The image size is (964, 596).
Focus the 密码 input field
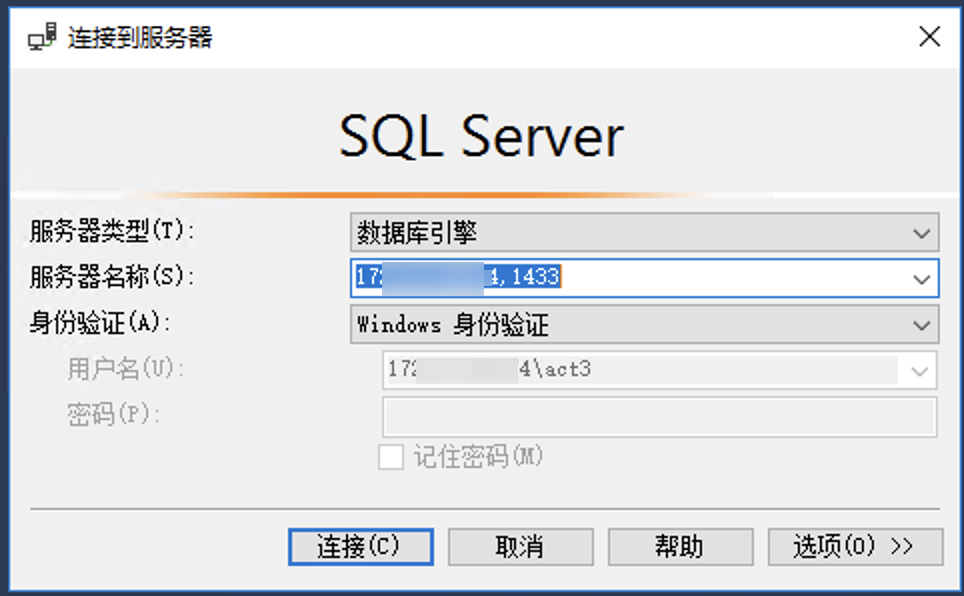(658, 417)
